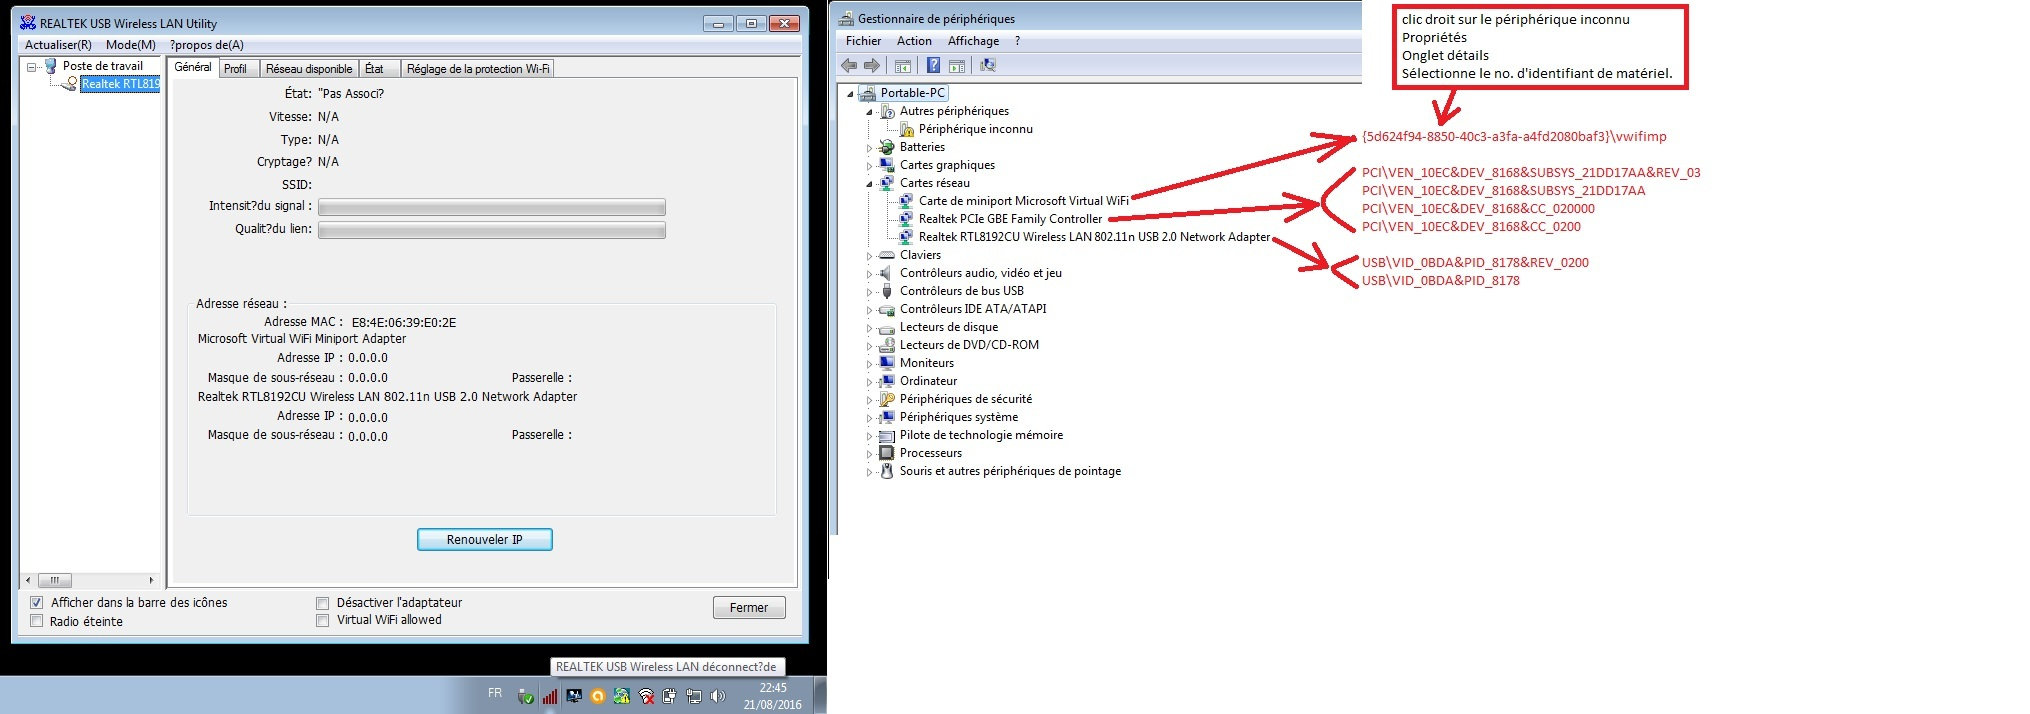Select the Batteries category icon
2030x714 pixels.
887,147
